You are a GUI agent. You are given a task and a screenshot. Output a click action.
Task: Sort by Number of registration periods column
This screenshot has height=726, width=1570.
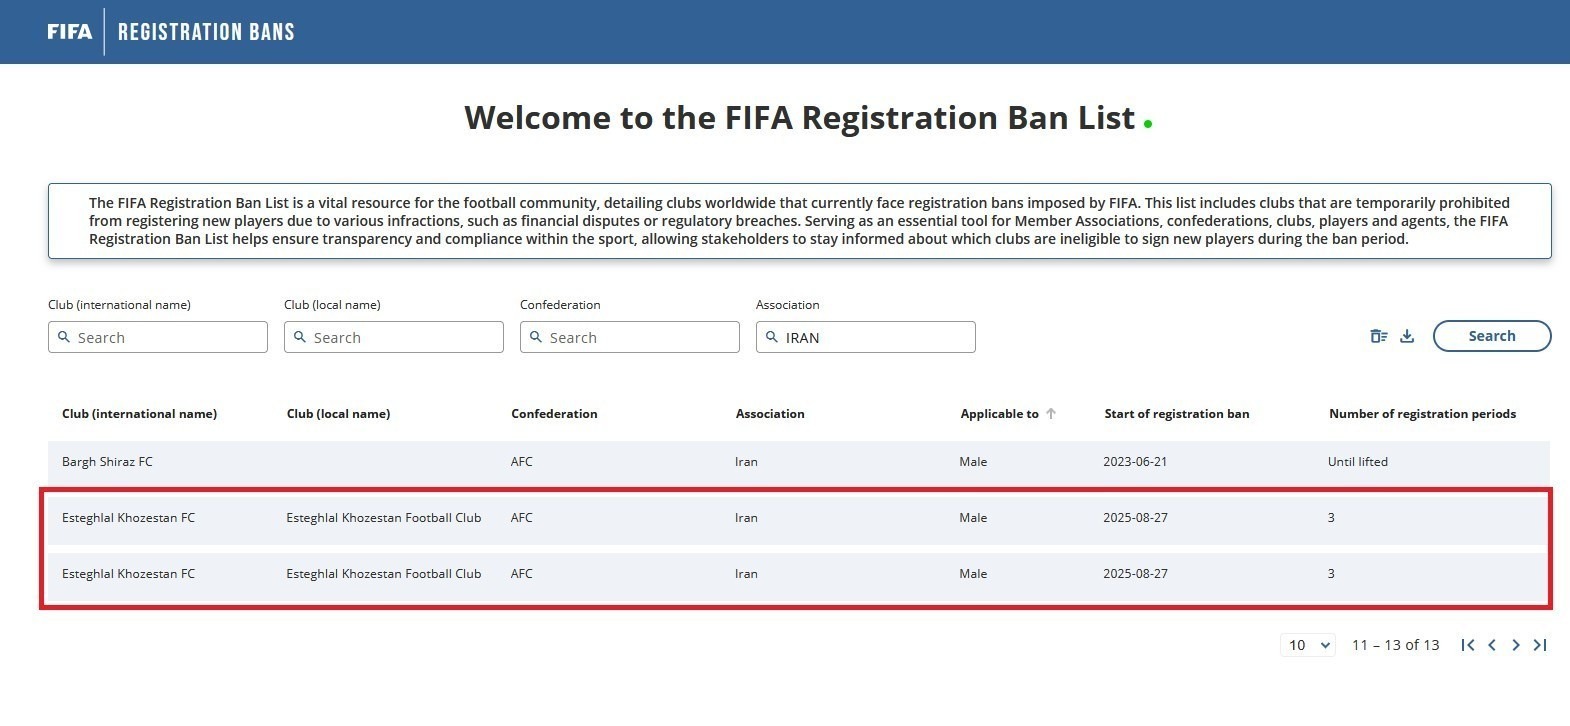(1421, 414)
